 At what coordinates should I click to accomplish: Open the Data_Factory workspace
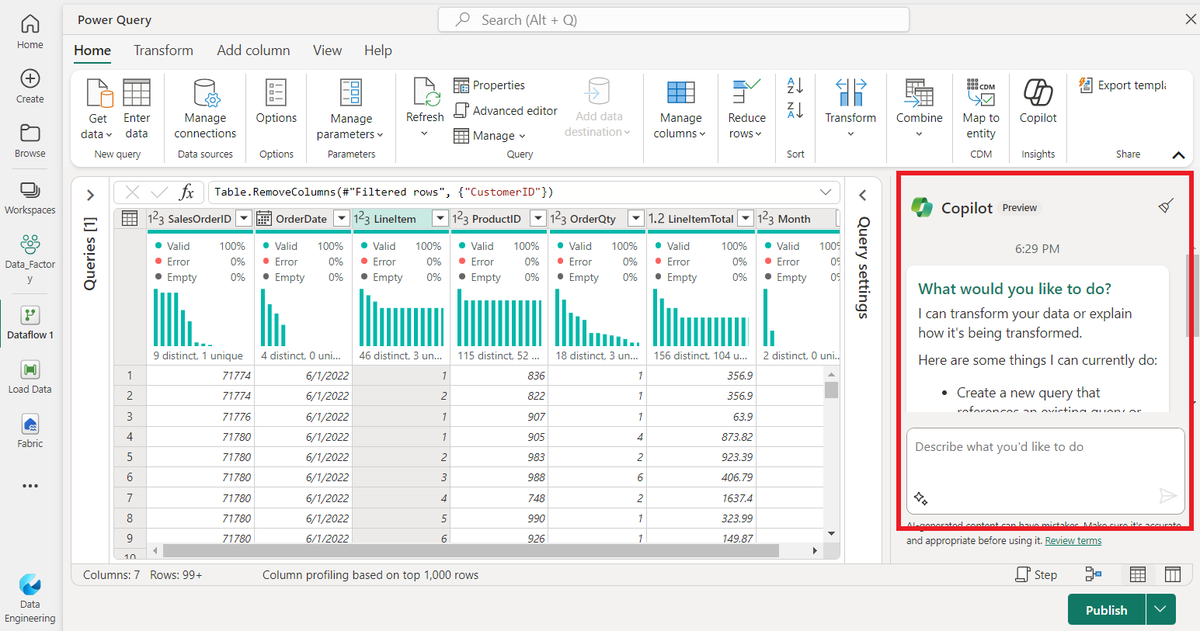click(x=30, y=259)
